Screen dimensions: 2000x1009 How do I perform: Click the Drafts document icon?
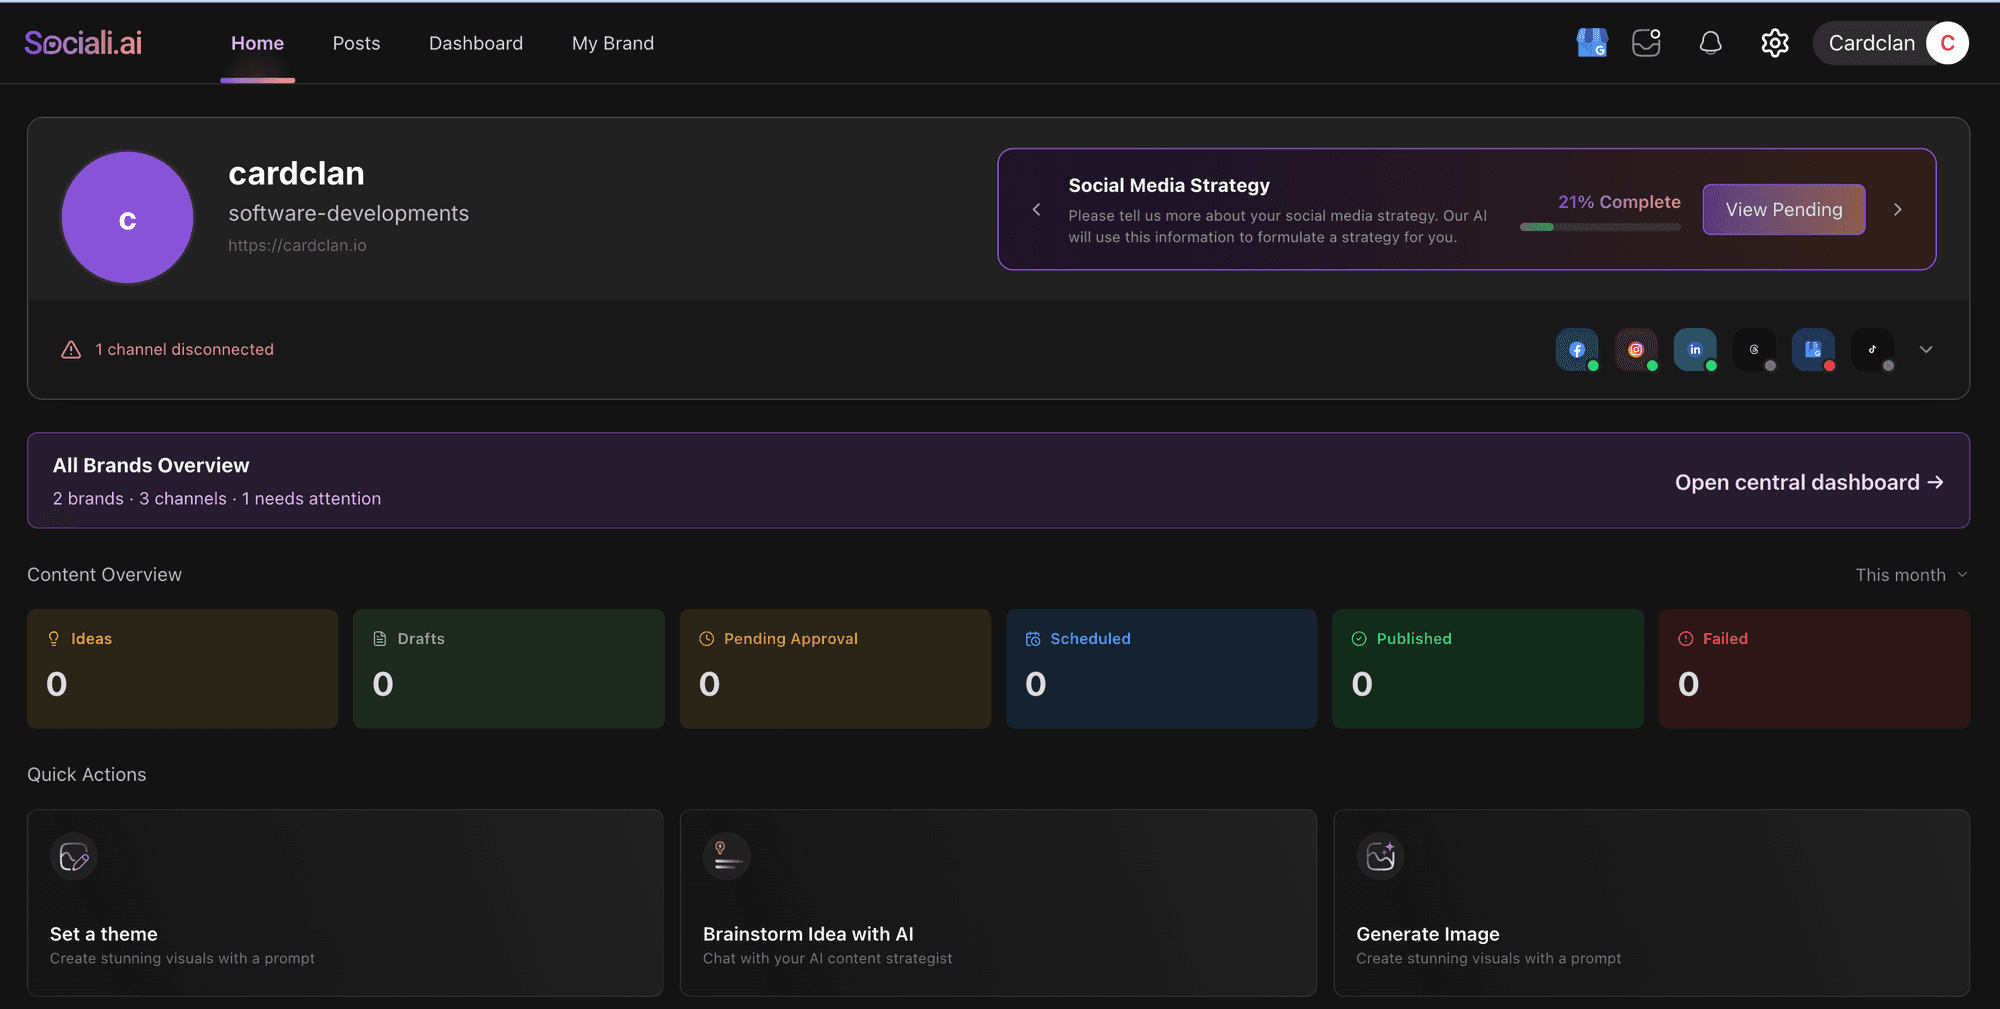click(x=380, y=639)
